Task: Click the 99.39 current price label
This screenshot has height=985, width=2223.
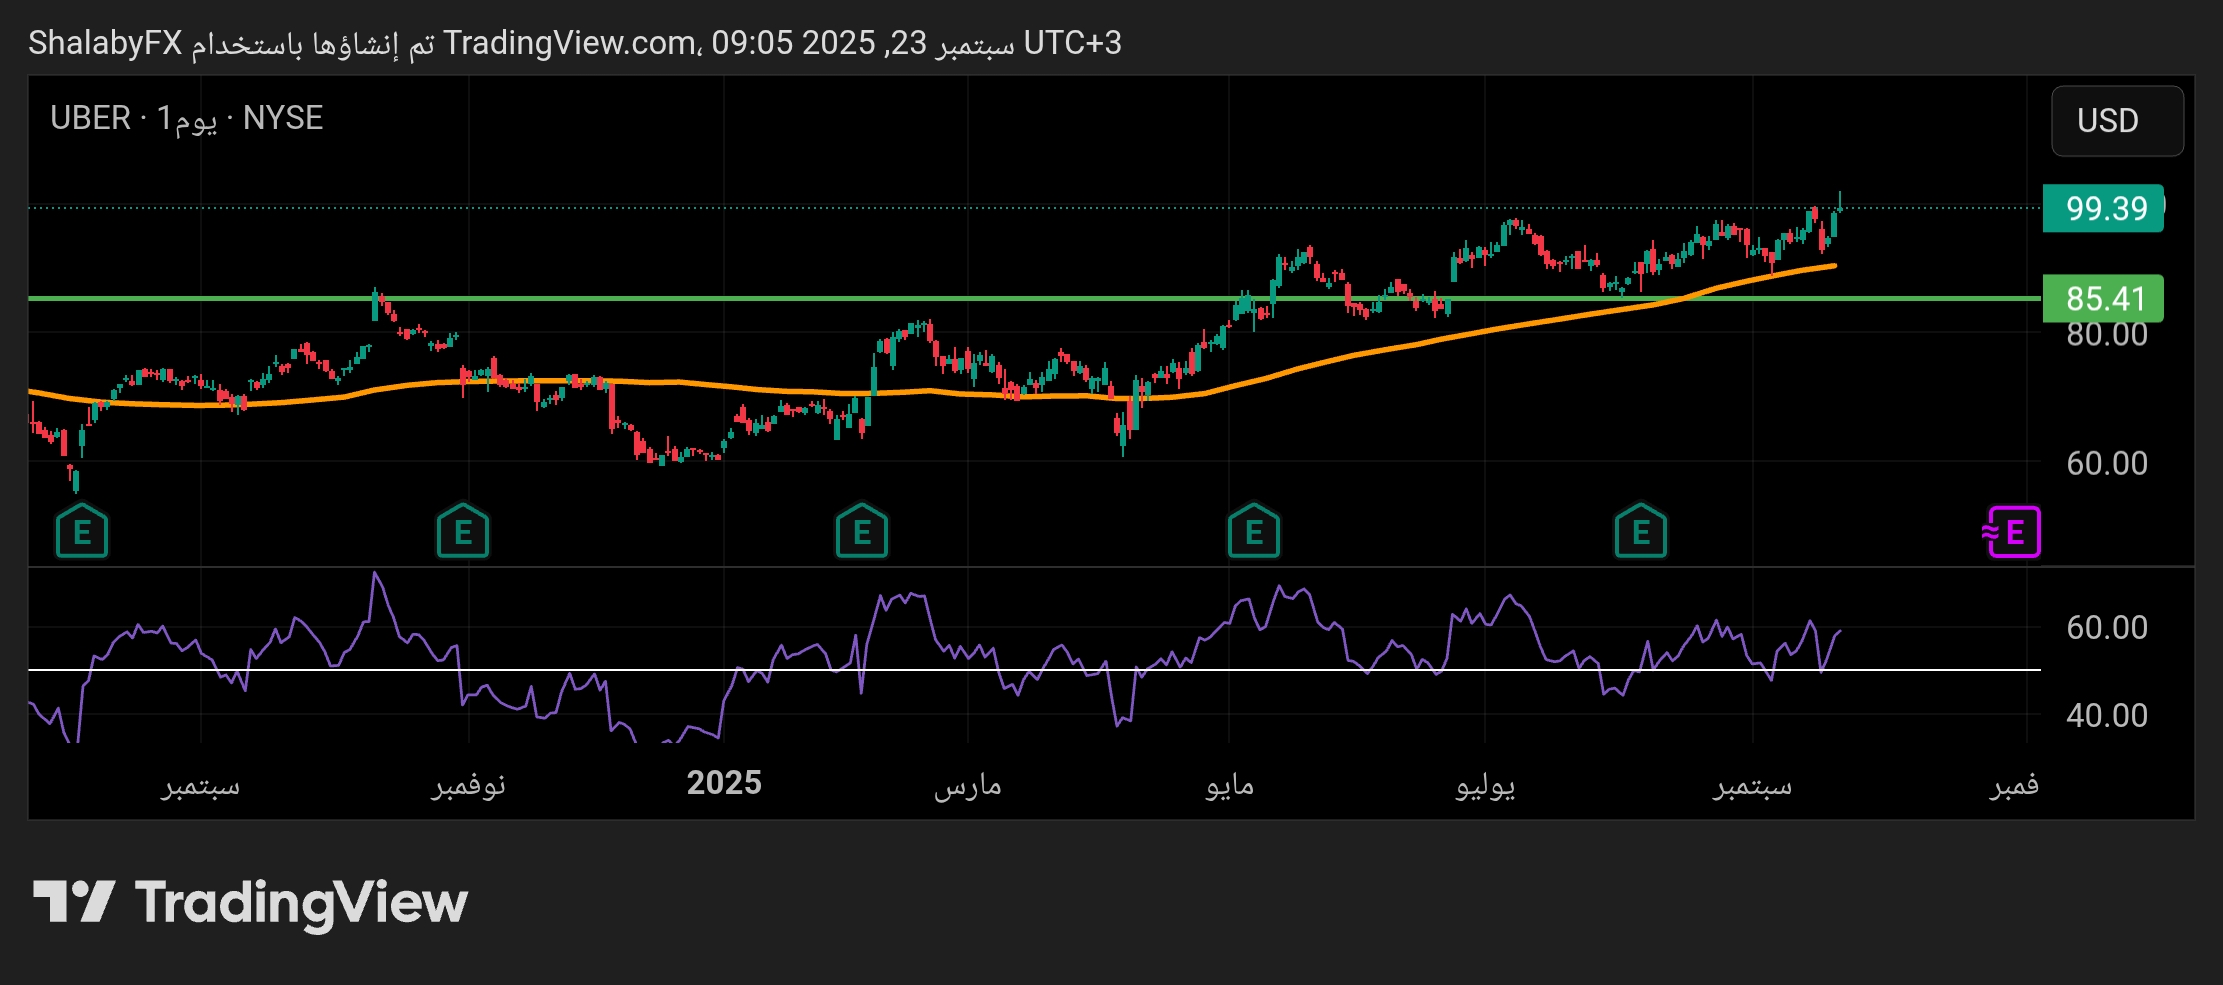Action: (2103, 208)
